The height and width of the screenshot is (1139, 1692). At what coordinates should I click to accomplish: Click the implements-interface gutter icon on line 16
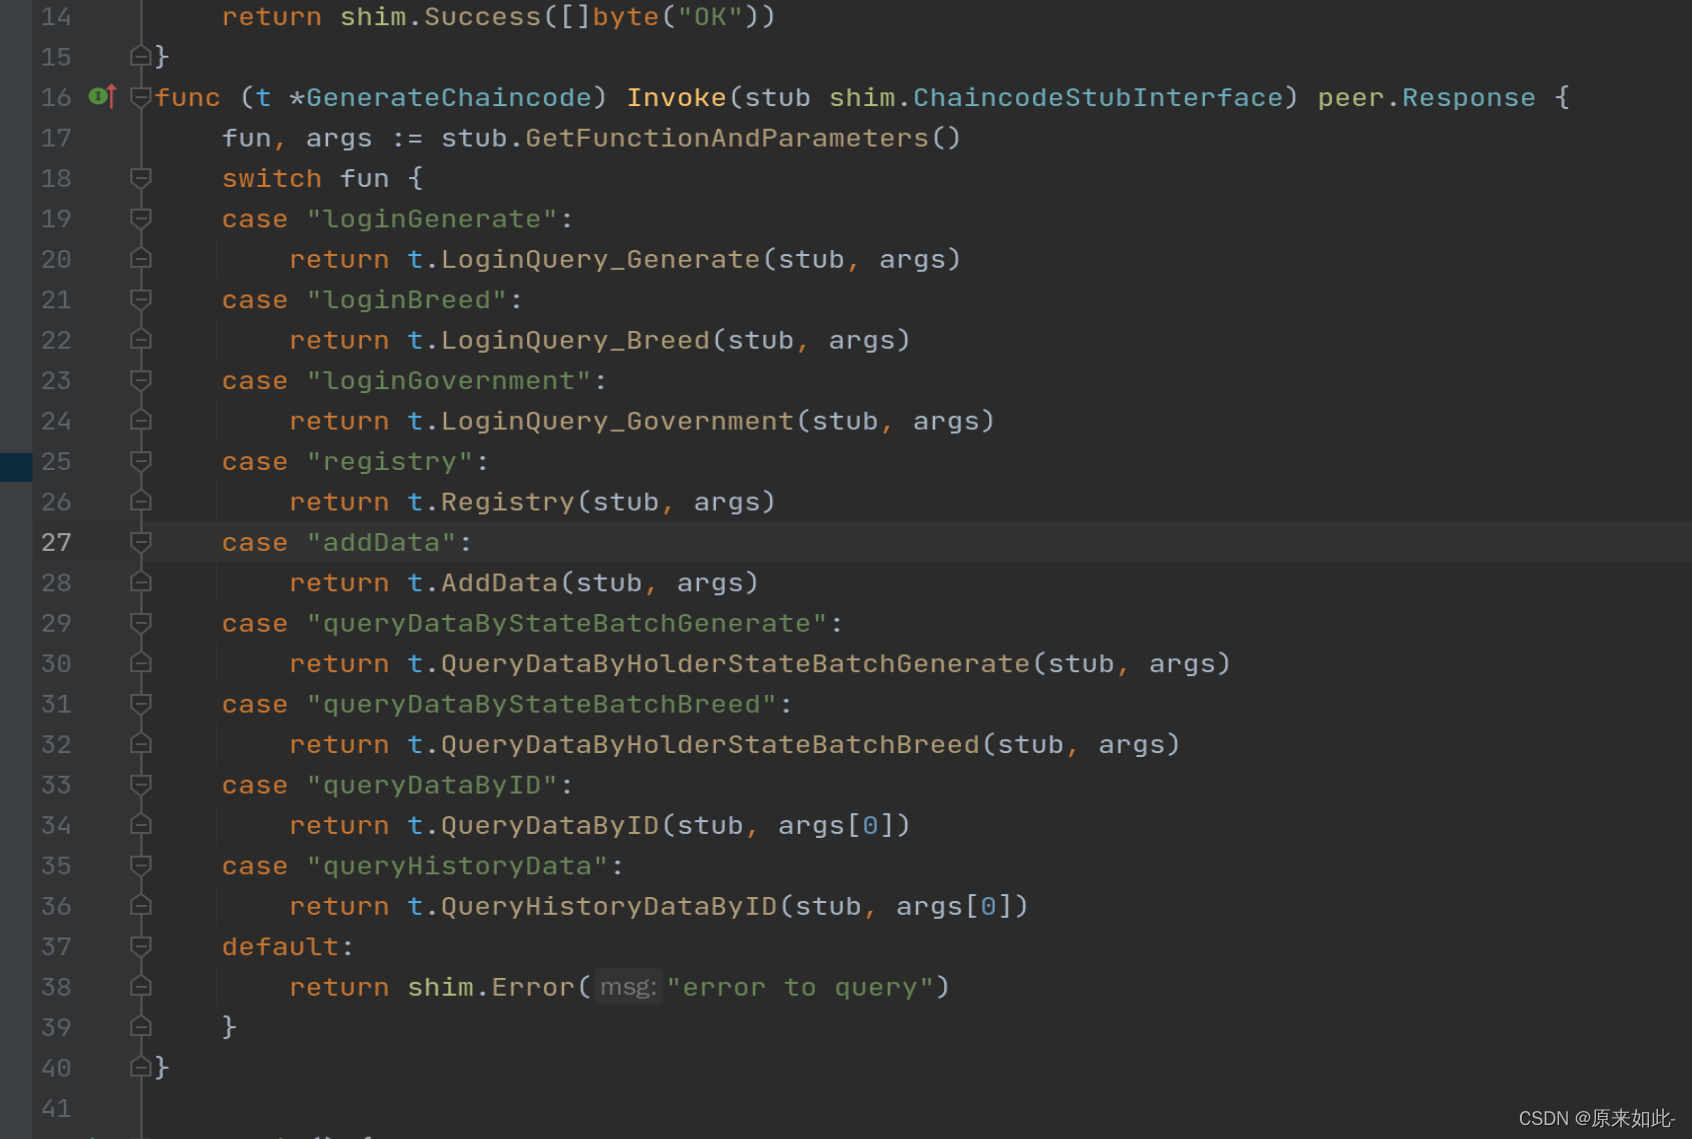click(x=102, y=97)
